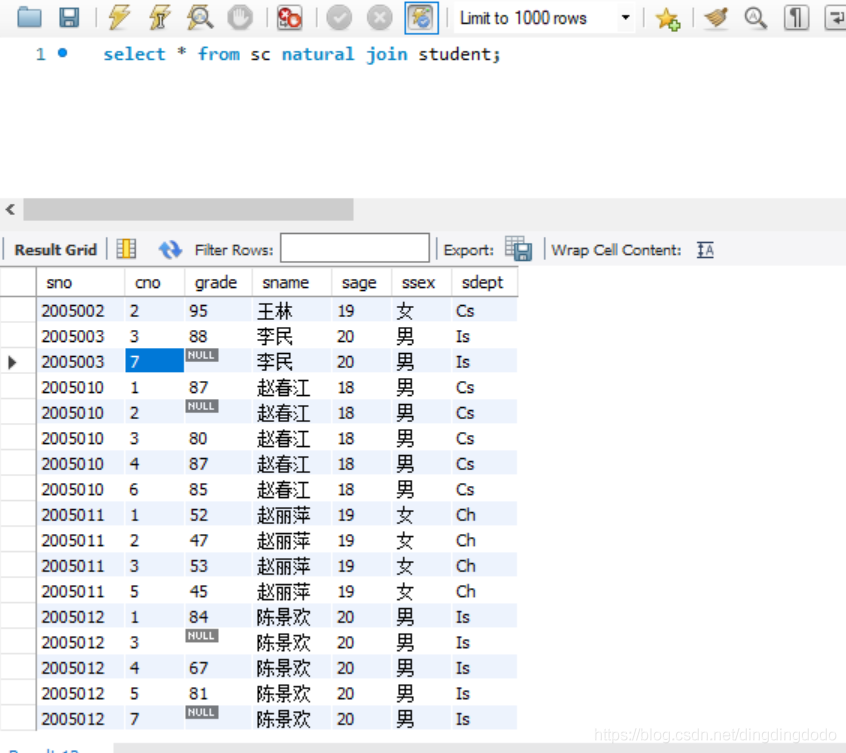Image resolution: width=846 pixels, height=753 pixels.
Task: Select grade cell with value 95
Action: 218,310
